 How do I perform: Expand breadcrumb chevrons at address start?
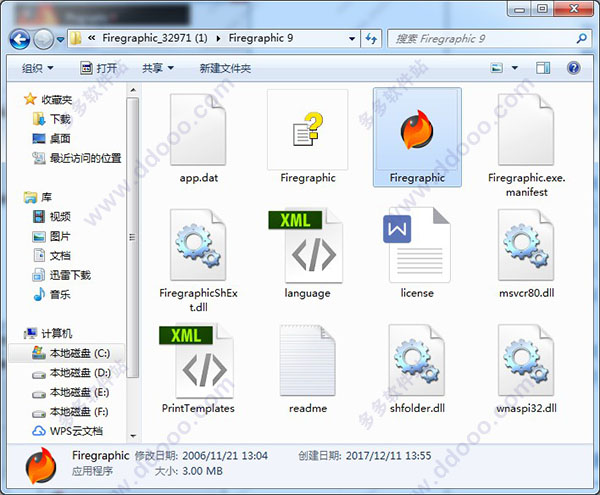(91, 38)
